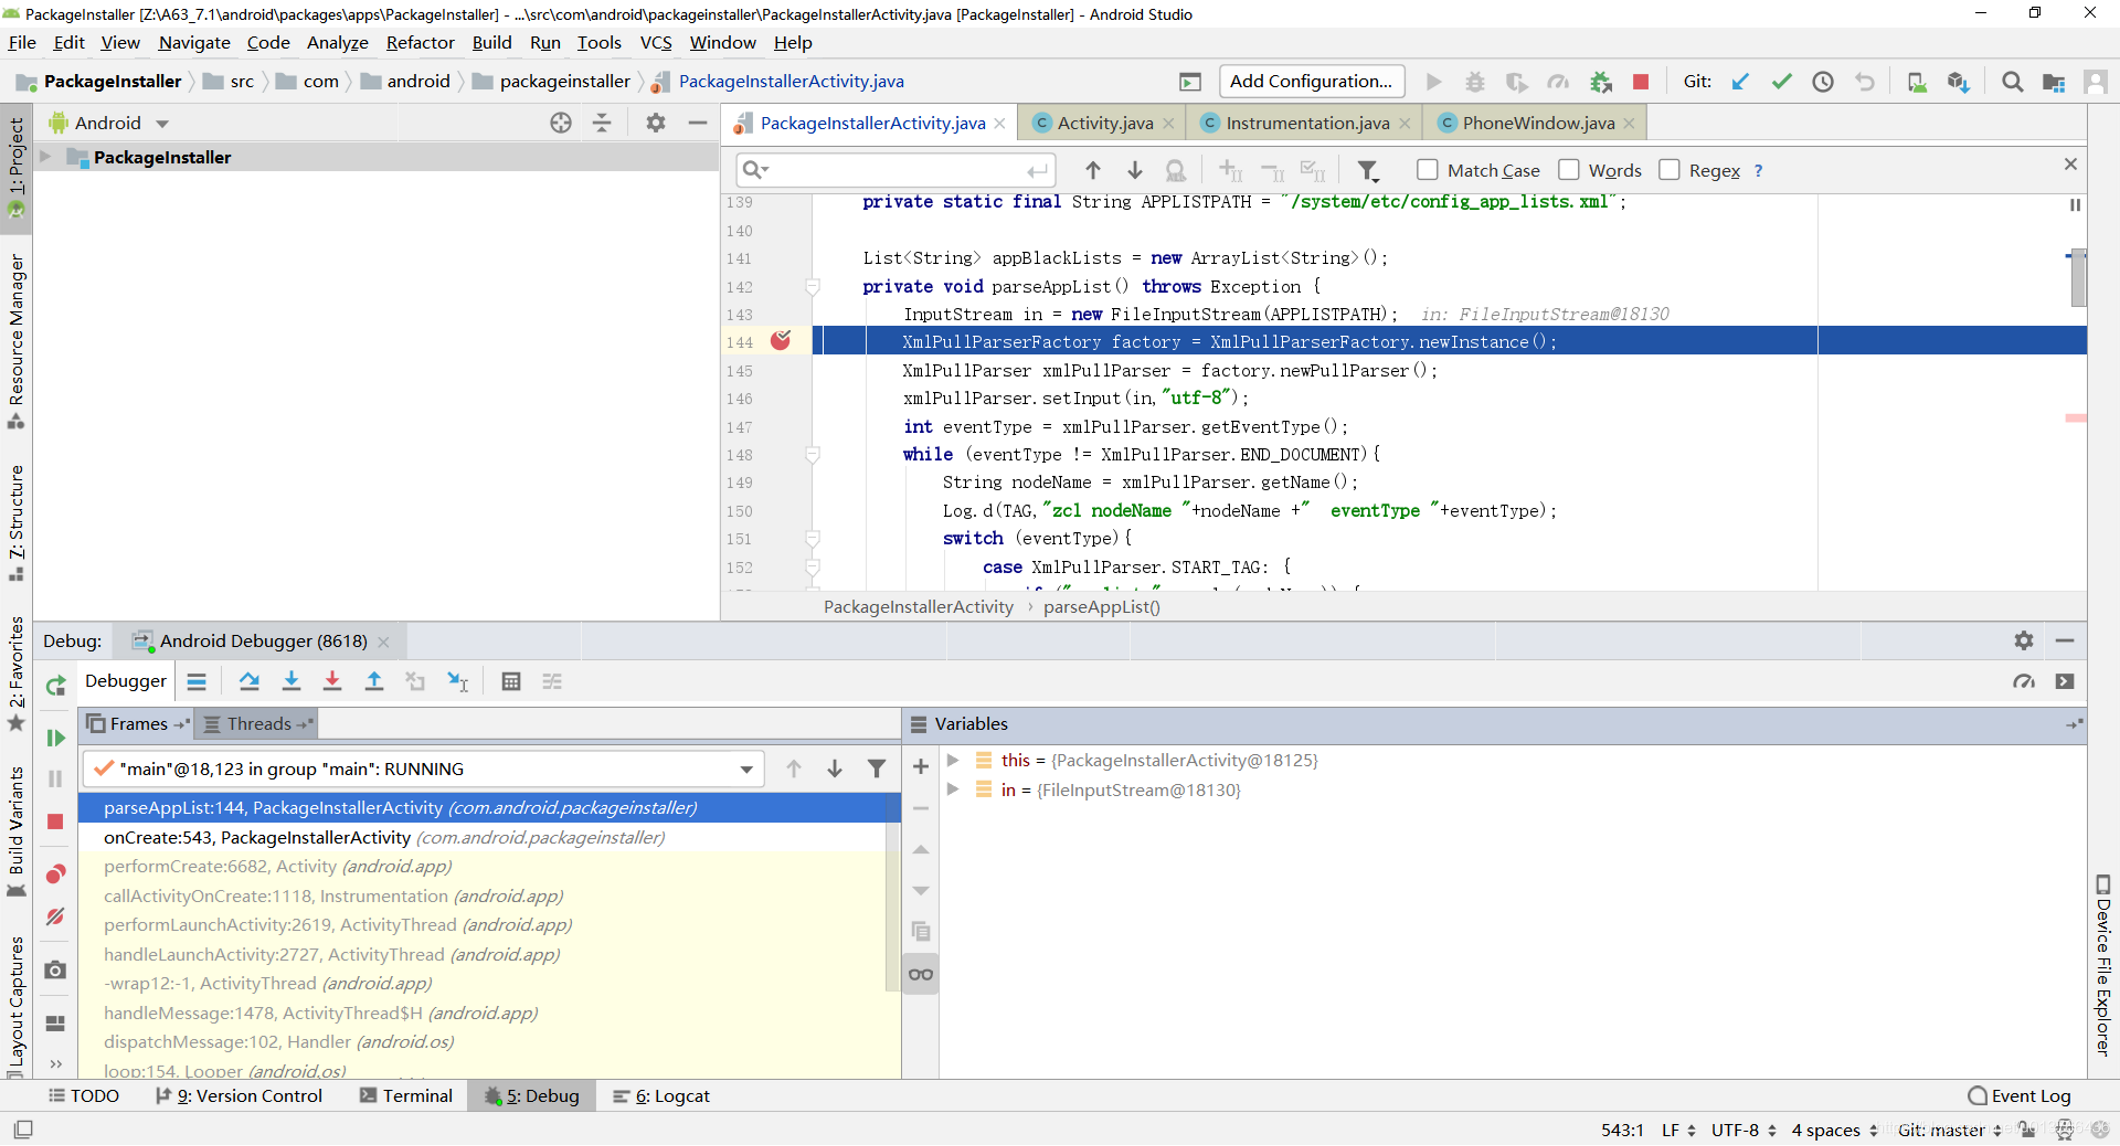The image size is (2120, 1146).
Task: Mute breakpoints in debug sidebar
Action: tap(56, 916)
